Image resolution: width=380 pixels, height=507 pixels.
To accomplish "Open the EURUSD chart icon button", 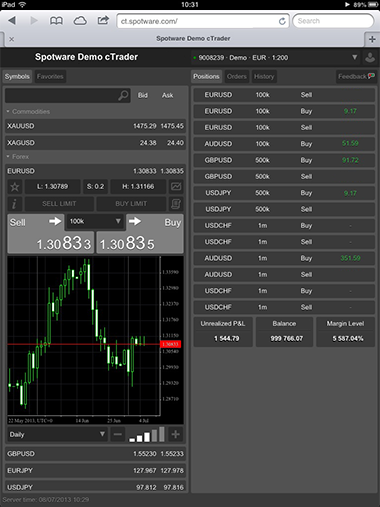I will pos(176,187).
